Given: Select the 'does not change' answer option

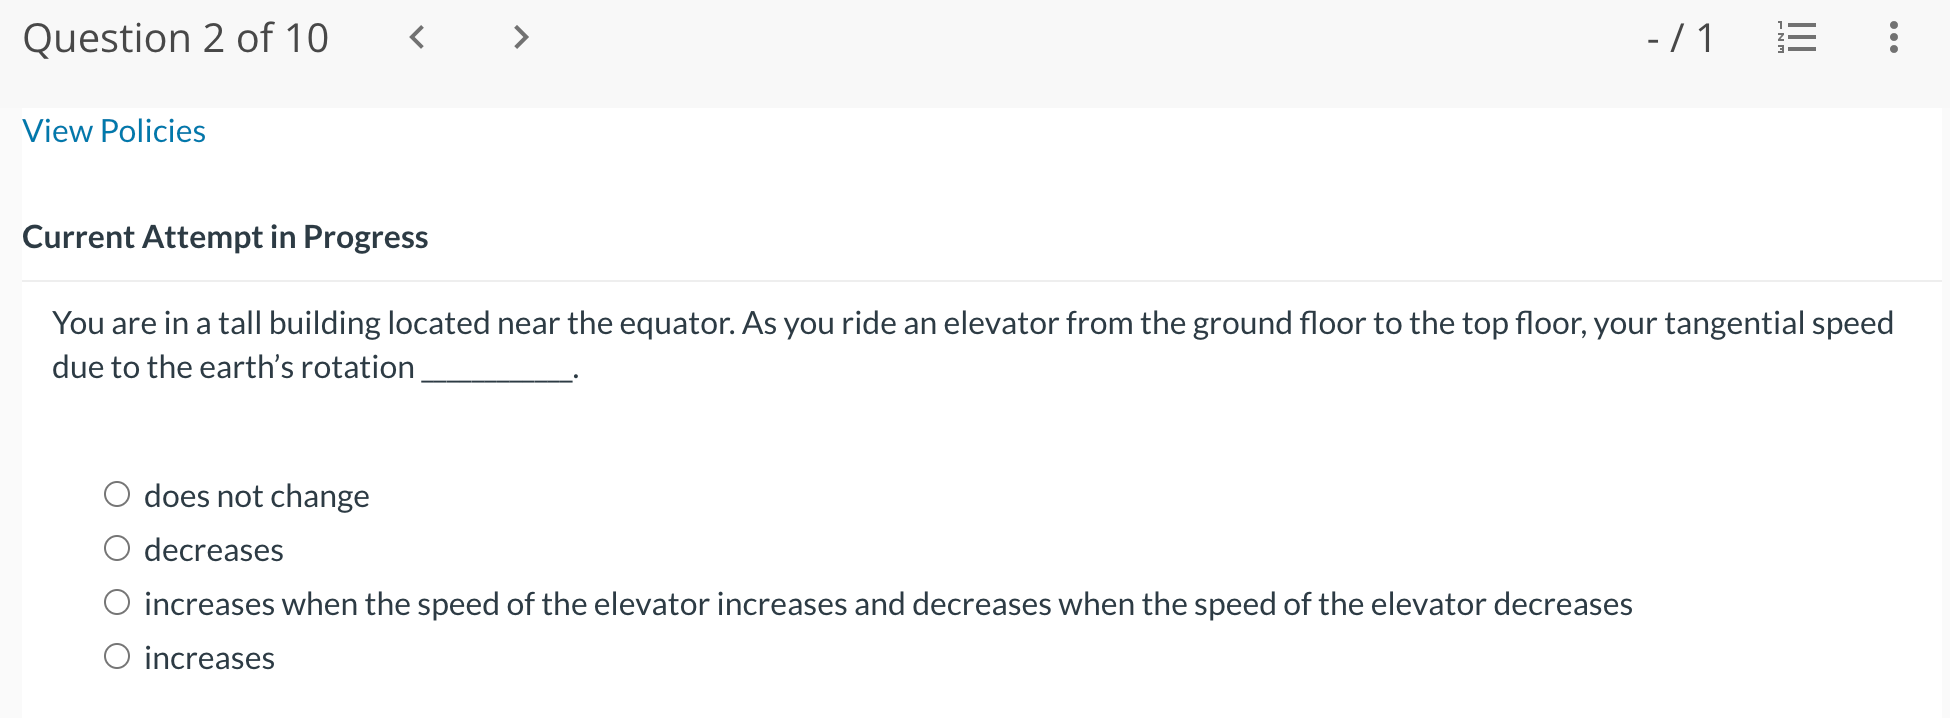Looking at the screenshot, I should (117, 493).
